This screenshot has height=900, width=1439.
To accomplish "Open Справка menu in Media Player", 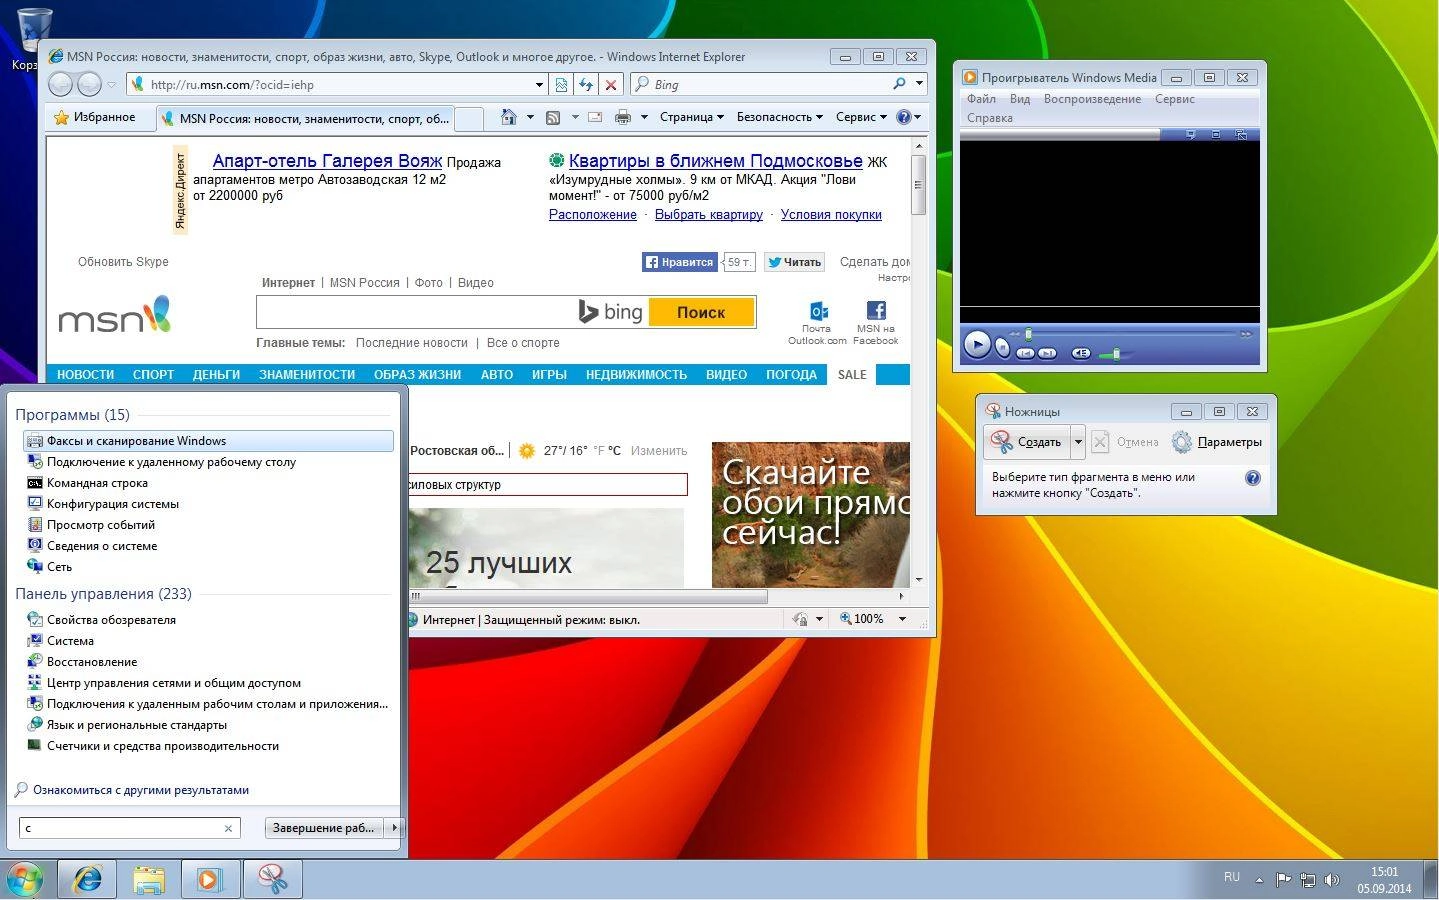I will pos(990,118).
